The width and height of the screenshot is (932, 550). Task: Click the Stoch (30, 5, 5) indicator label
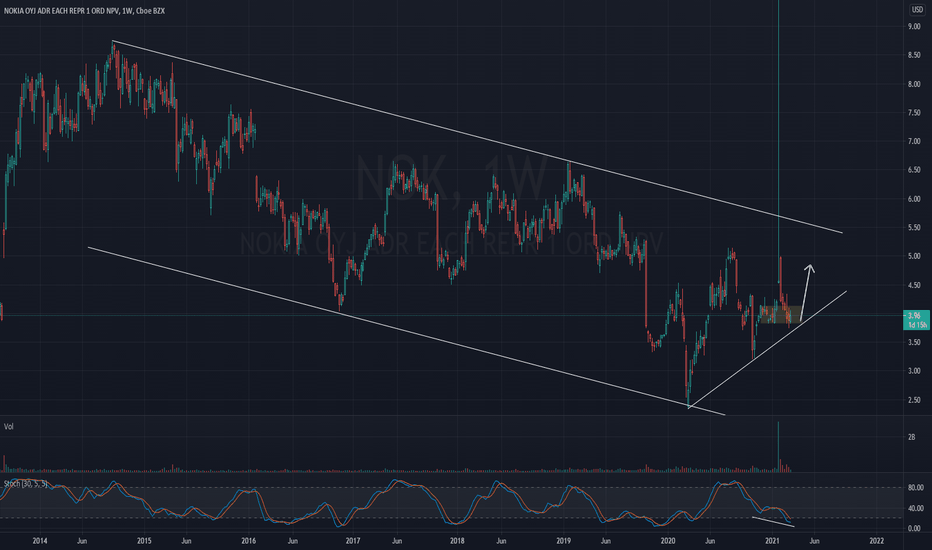pos(26,483)
